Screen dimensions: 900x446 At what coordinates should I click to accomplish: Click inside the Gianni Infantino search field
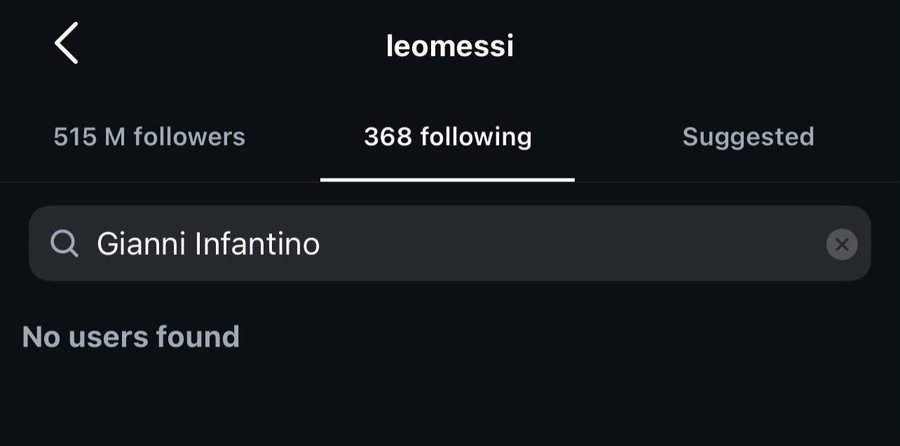click(449, 243)
